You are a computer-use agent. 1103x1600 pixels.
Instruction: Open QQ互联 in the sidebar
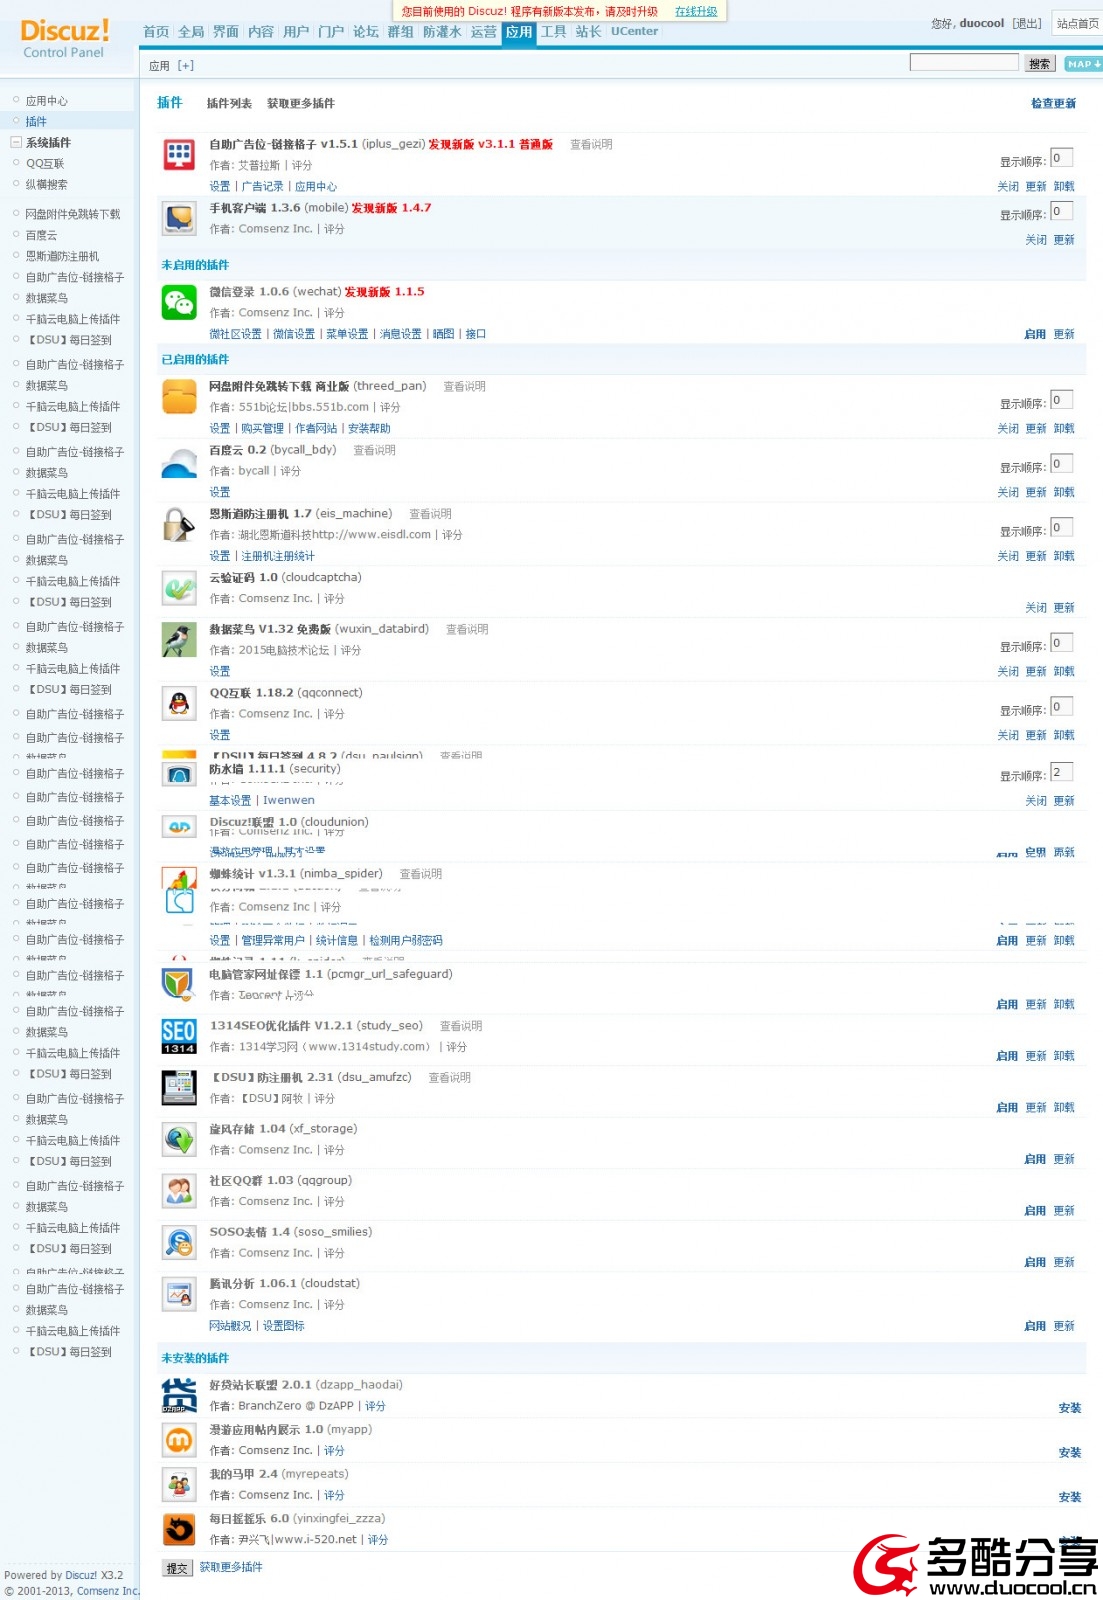coord(45,164)
